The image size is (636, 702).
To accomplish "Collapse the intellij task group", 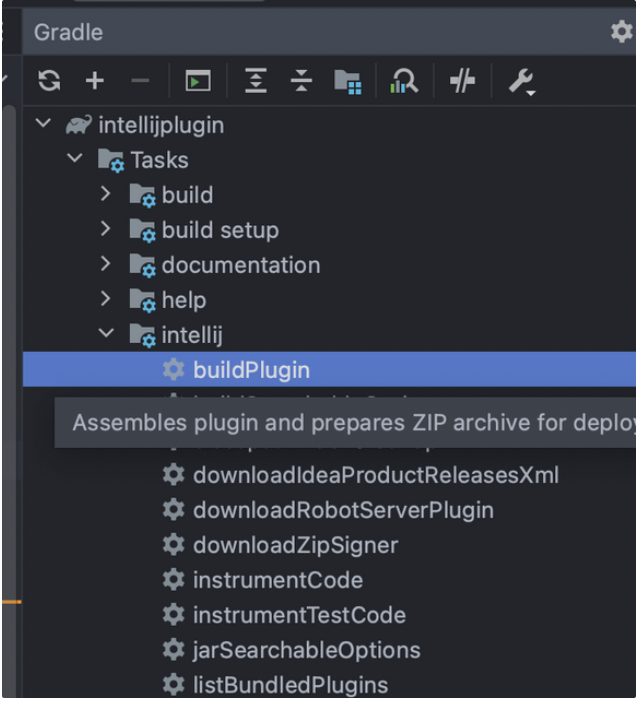I will click(106, 334).
